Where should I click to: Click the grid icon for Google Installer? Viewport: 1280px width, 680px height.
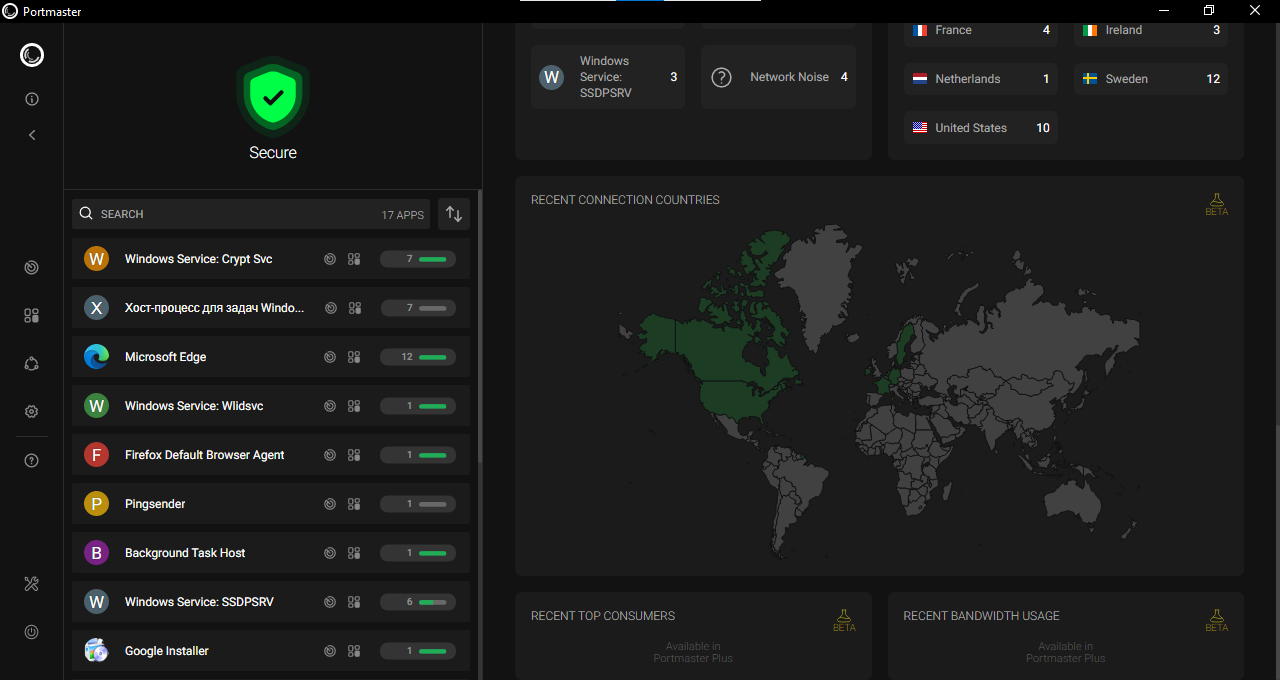pyautogui.click(x=354, y=651)
